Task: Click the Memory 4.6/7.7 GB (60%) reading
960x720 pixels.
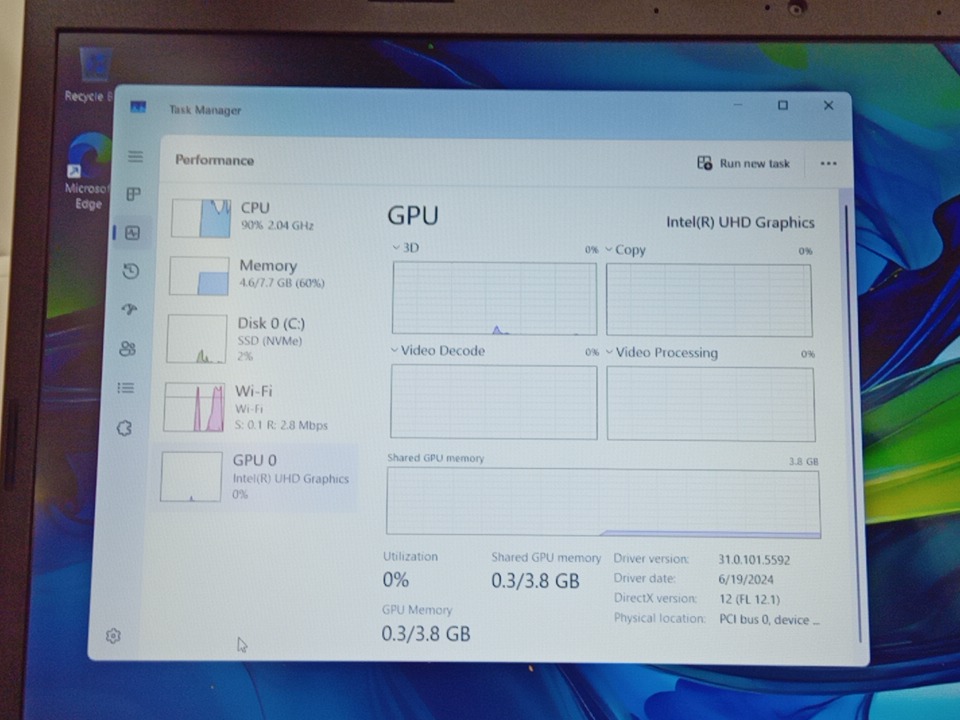Action: coord(282,283)
